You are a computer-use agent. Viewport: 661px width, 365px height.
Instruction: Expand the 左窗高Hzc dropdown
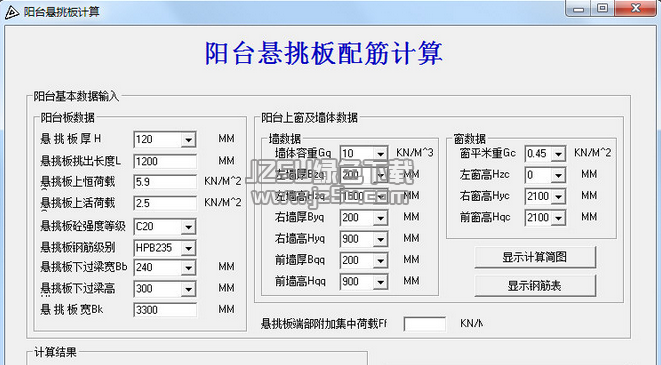(x=559, y=175)
